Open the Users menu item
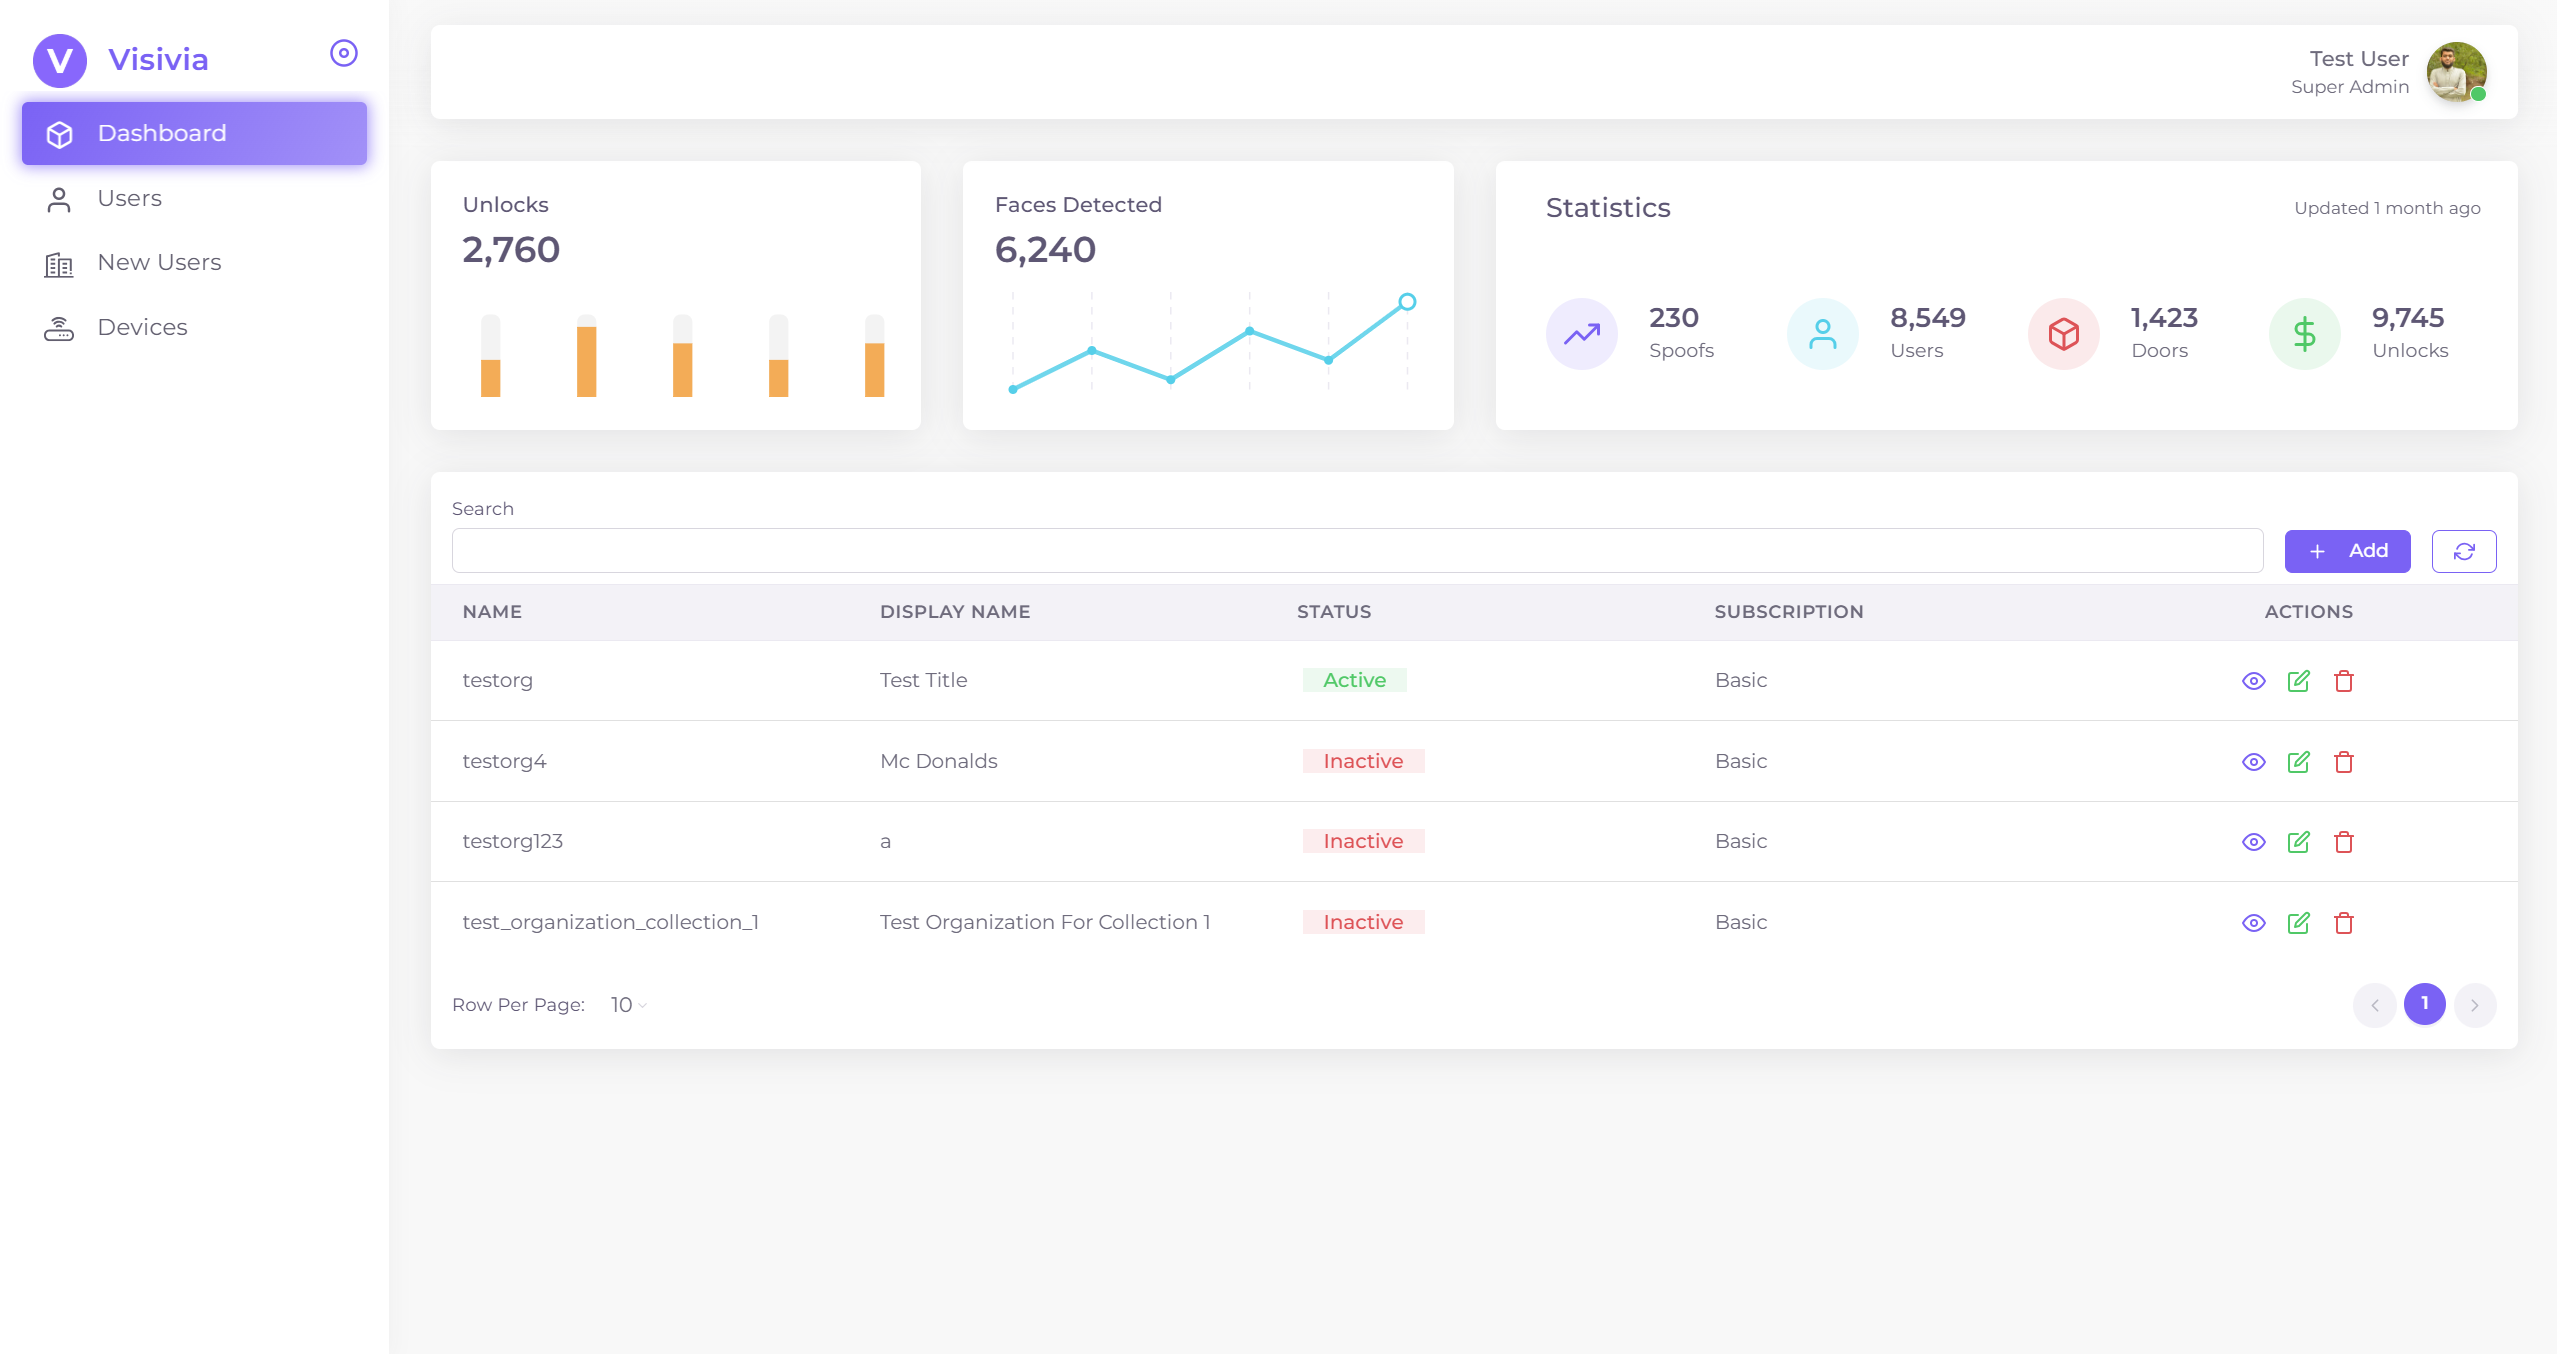The image size is (2557, 1354). pos(130,198)
